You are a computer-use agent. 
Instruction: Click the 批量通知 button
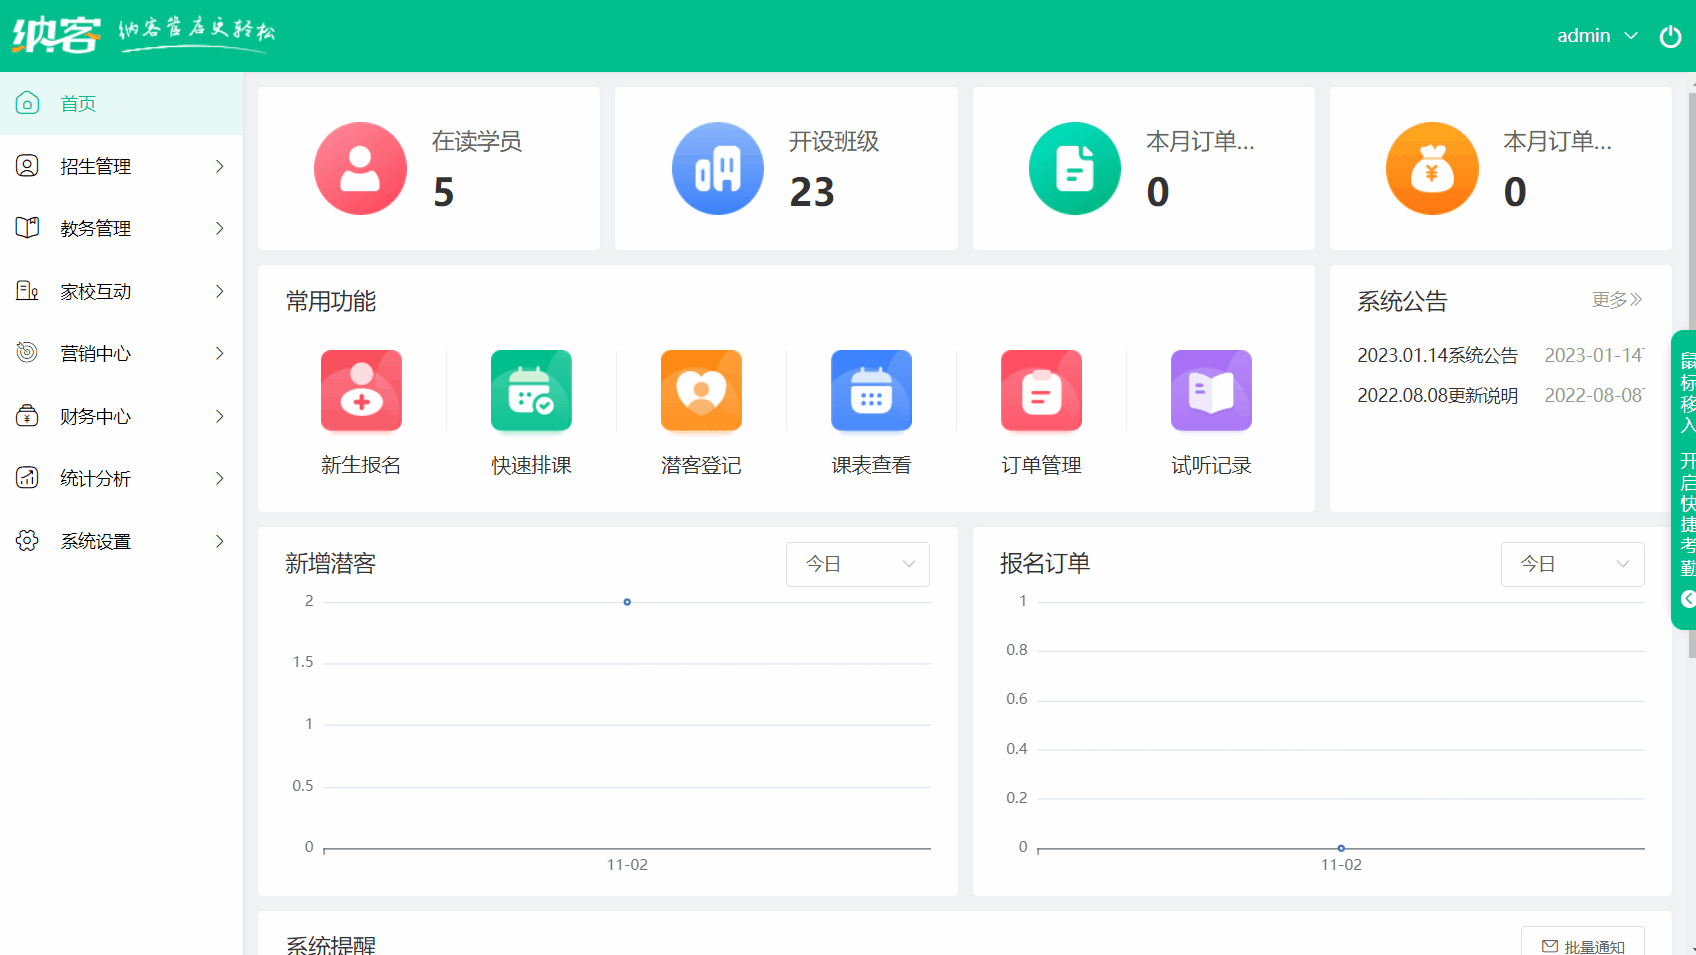click(x=1583, y=944)
